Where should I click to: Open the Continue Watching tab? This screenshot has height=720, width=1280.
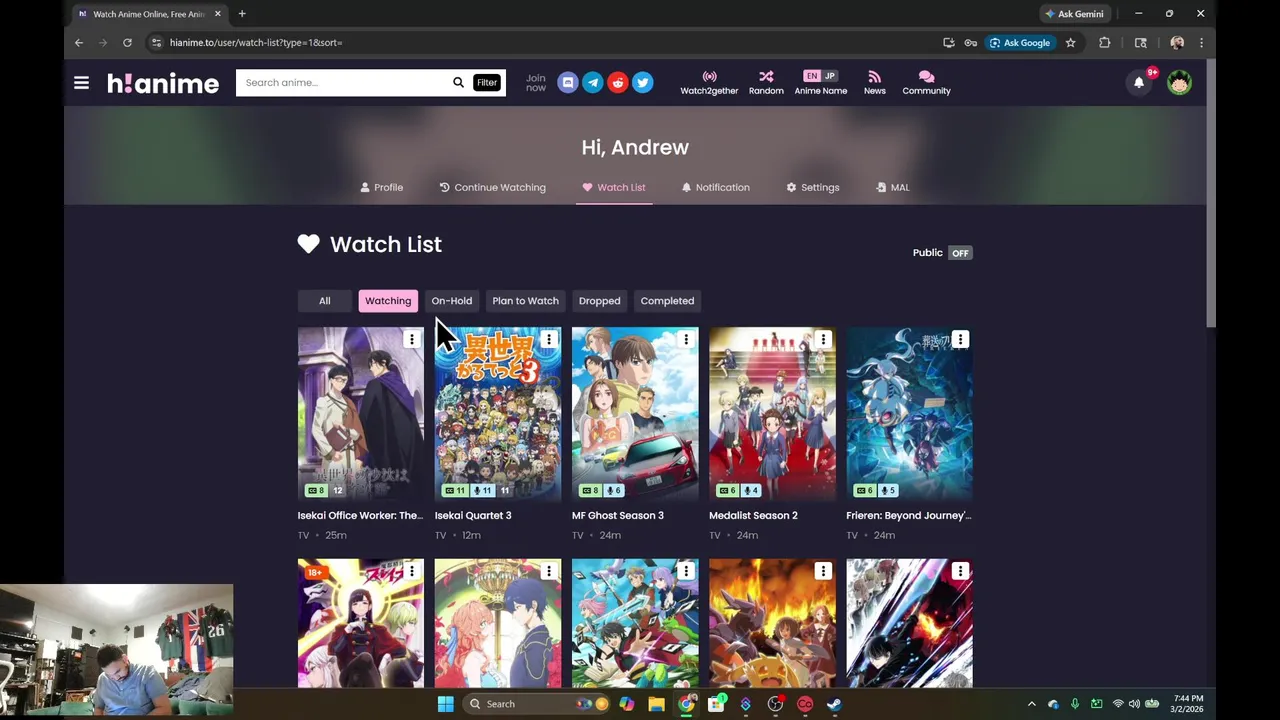coord(492,187)
